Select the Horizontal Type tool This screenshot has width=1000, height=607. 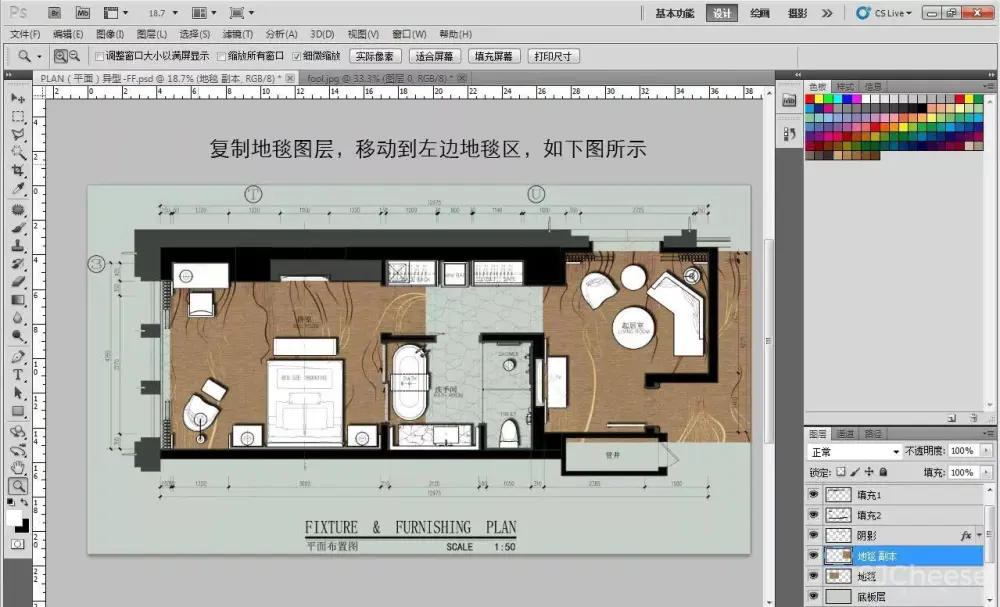(18, 375)
